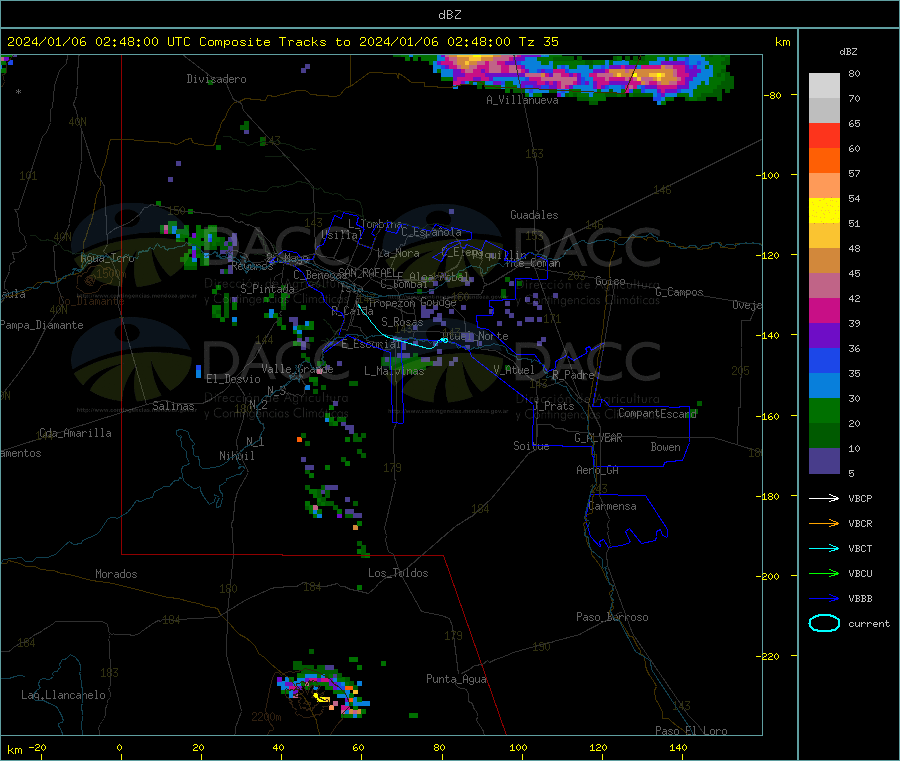Click the 0 km tick on bottom axis
Viewport: 900px width, 761px height.
click(x=119, y=748)
